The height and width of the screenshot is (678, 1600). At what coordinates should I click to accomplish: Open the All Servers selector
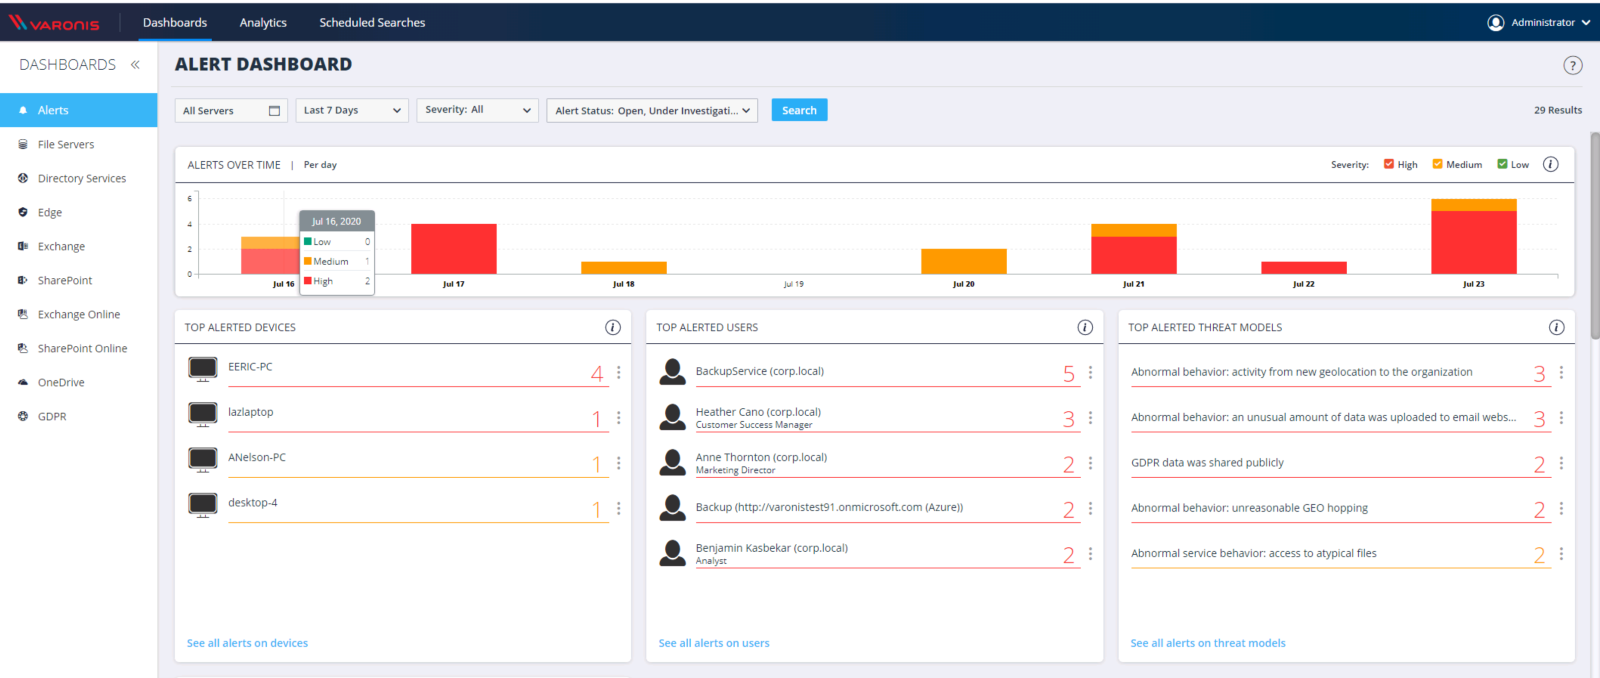tap(231, 110)
